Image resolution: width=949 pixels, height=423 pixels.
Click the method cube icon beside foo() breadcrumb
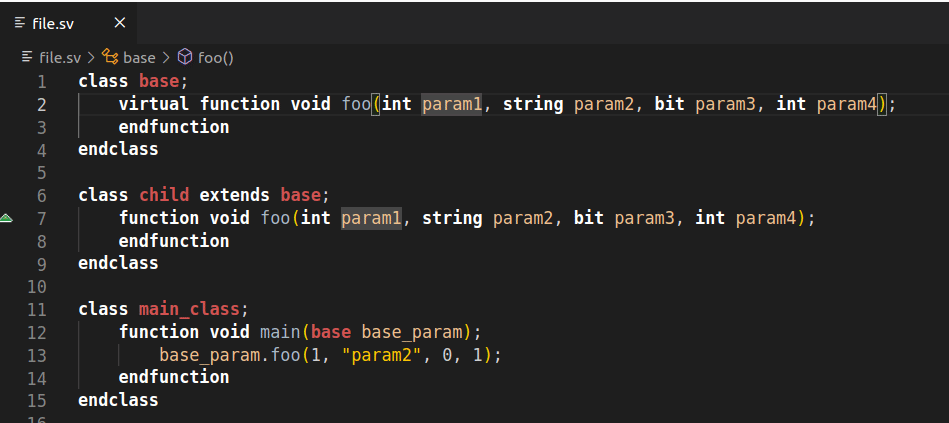click(x=184, y=57)
